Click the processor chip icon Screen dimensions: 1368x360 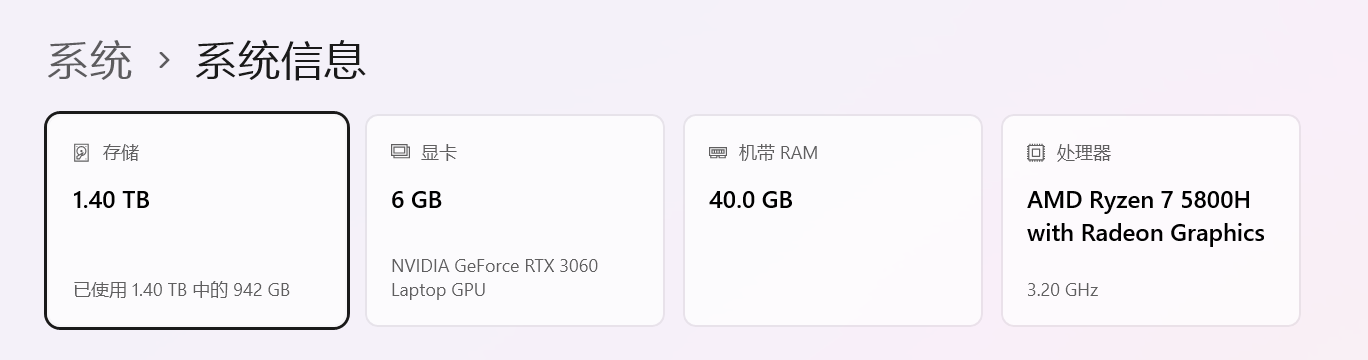pyautogui.click(x=1036, y=153)
